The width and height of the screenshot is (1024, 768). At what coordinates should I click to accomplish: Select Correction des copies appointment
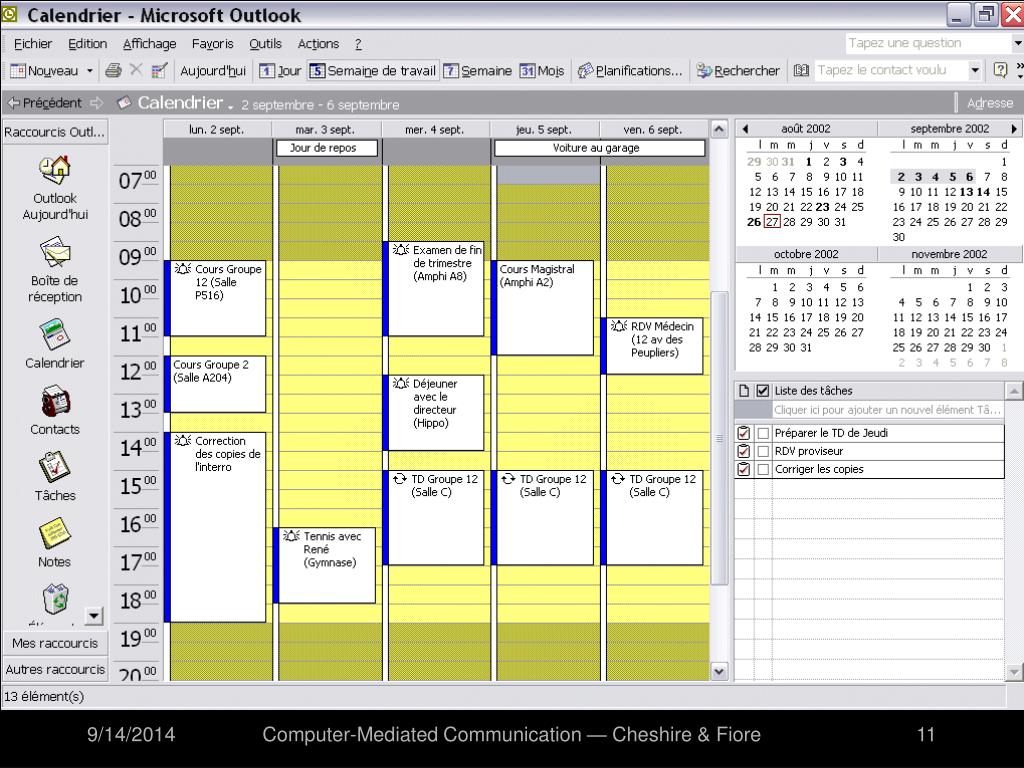(x=216, y=527)
